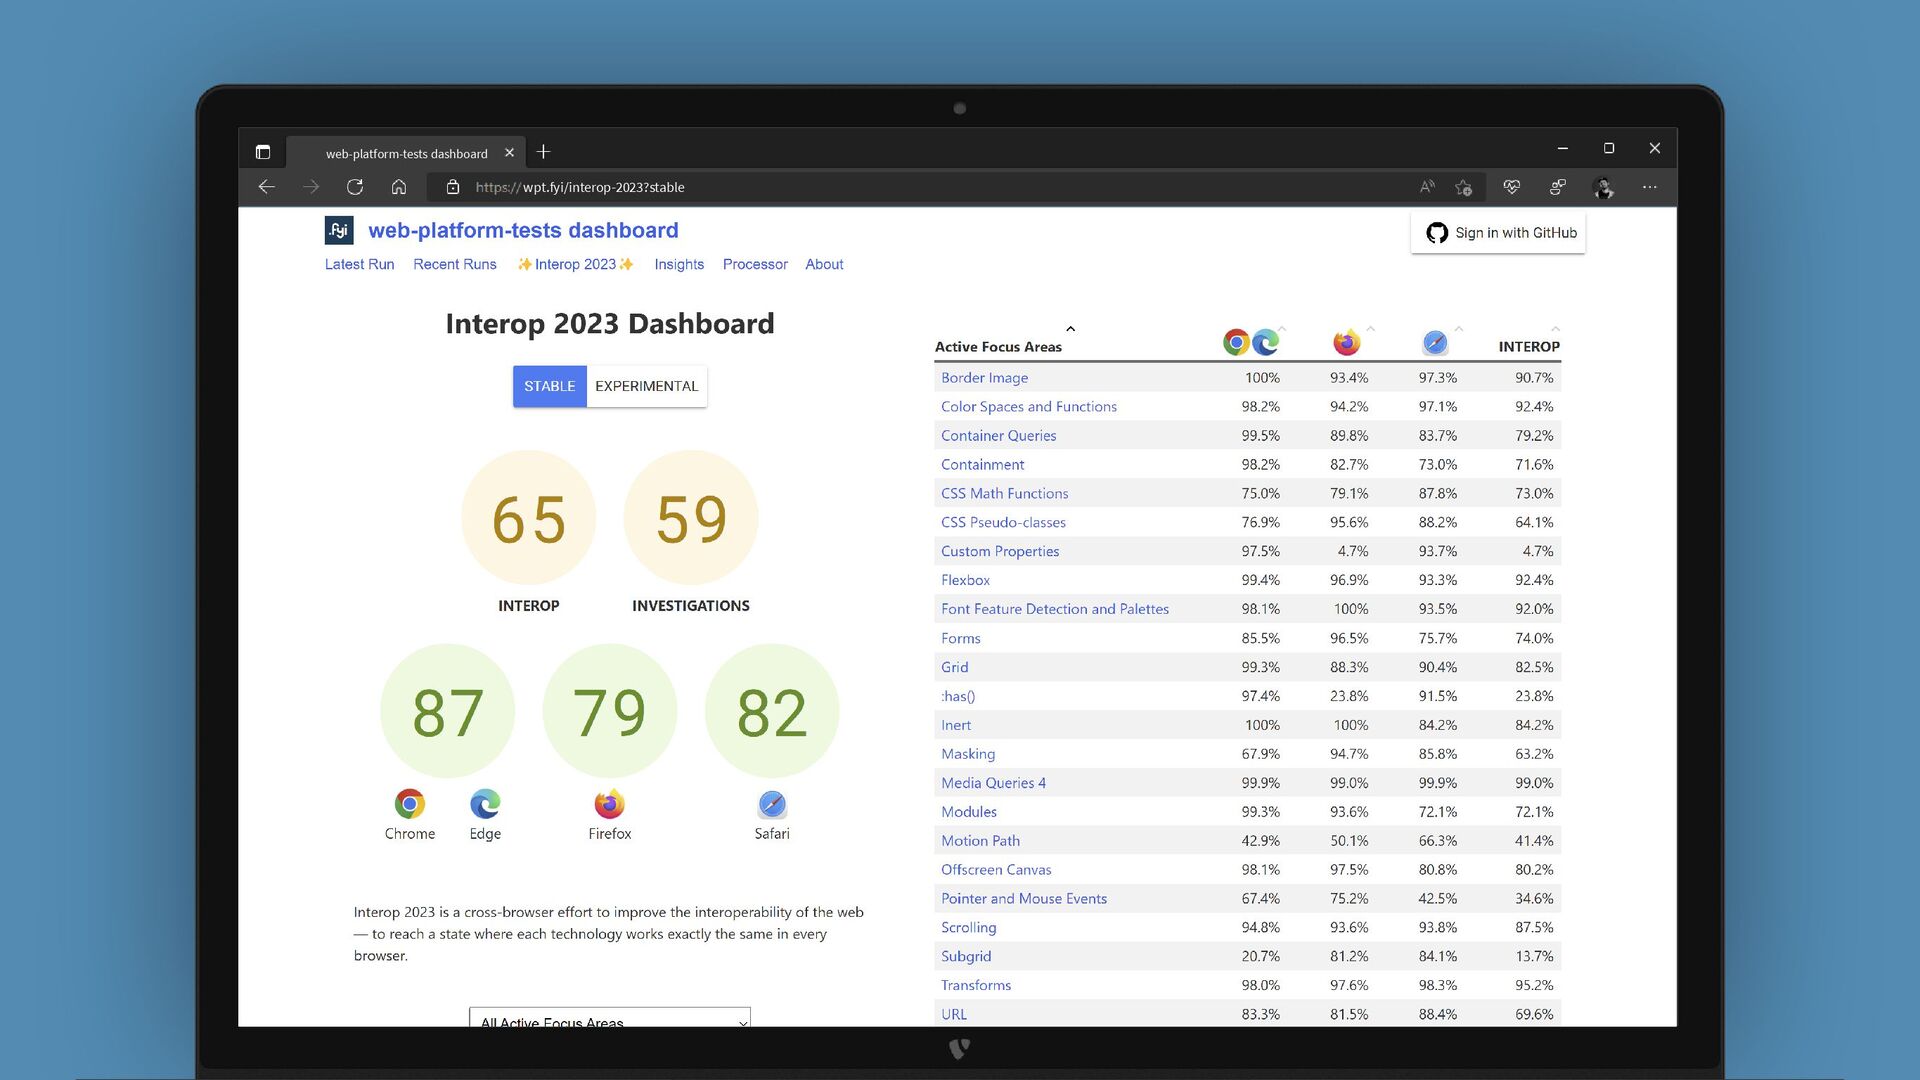The width and height of the screenshot is (1920, 1080).
Task: Open browser extensions icon
Action: pyautogui.click(x=1558, y=187)
